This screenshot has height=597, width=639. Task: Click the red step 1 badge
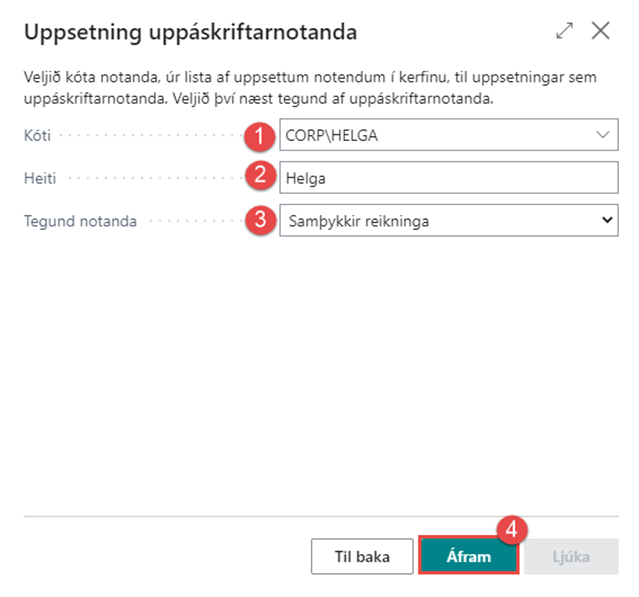click(x=262, y=134)
